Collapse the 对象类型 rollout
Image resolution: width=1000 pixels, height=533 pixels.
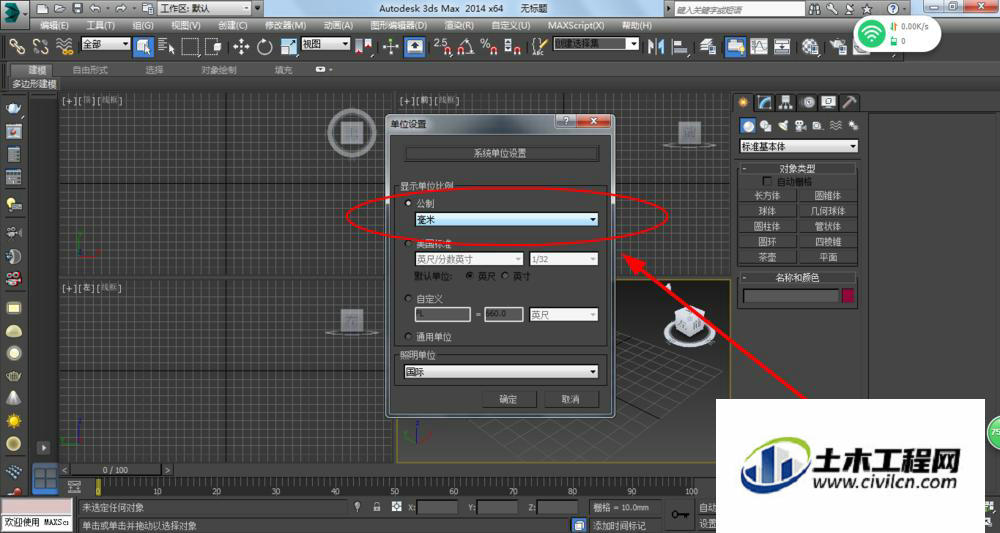tap(797, 168)
